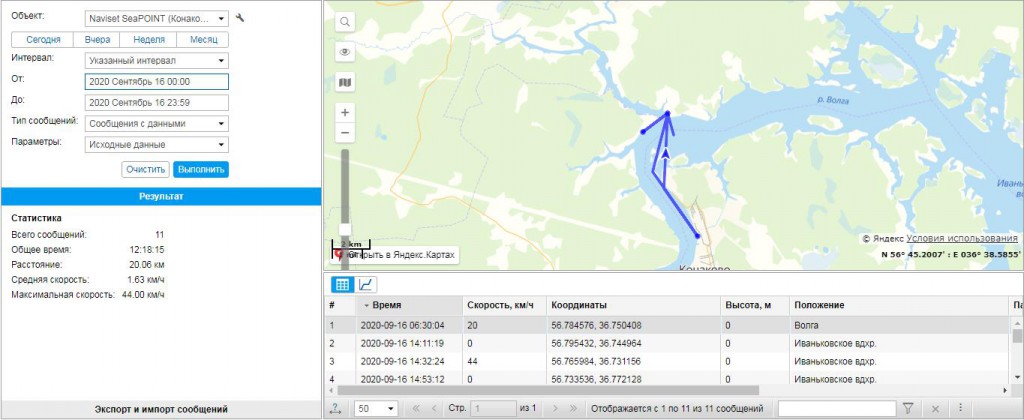Click the От date input field
Image resolution: width=1024 pixels, height=420 pixels.
click(157, 82)
